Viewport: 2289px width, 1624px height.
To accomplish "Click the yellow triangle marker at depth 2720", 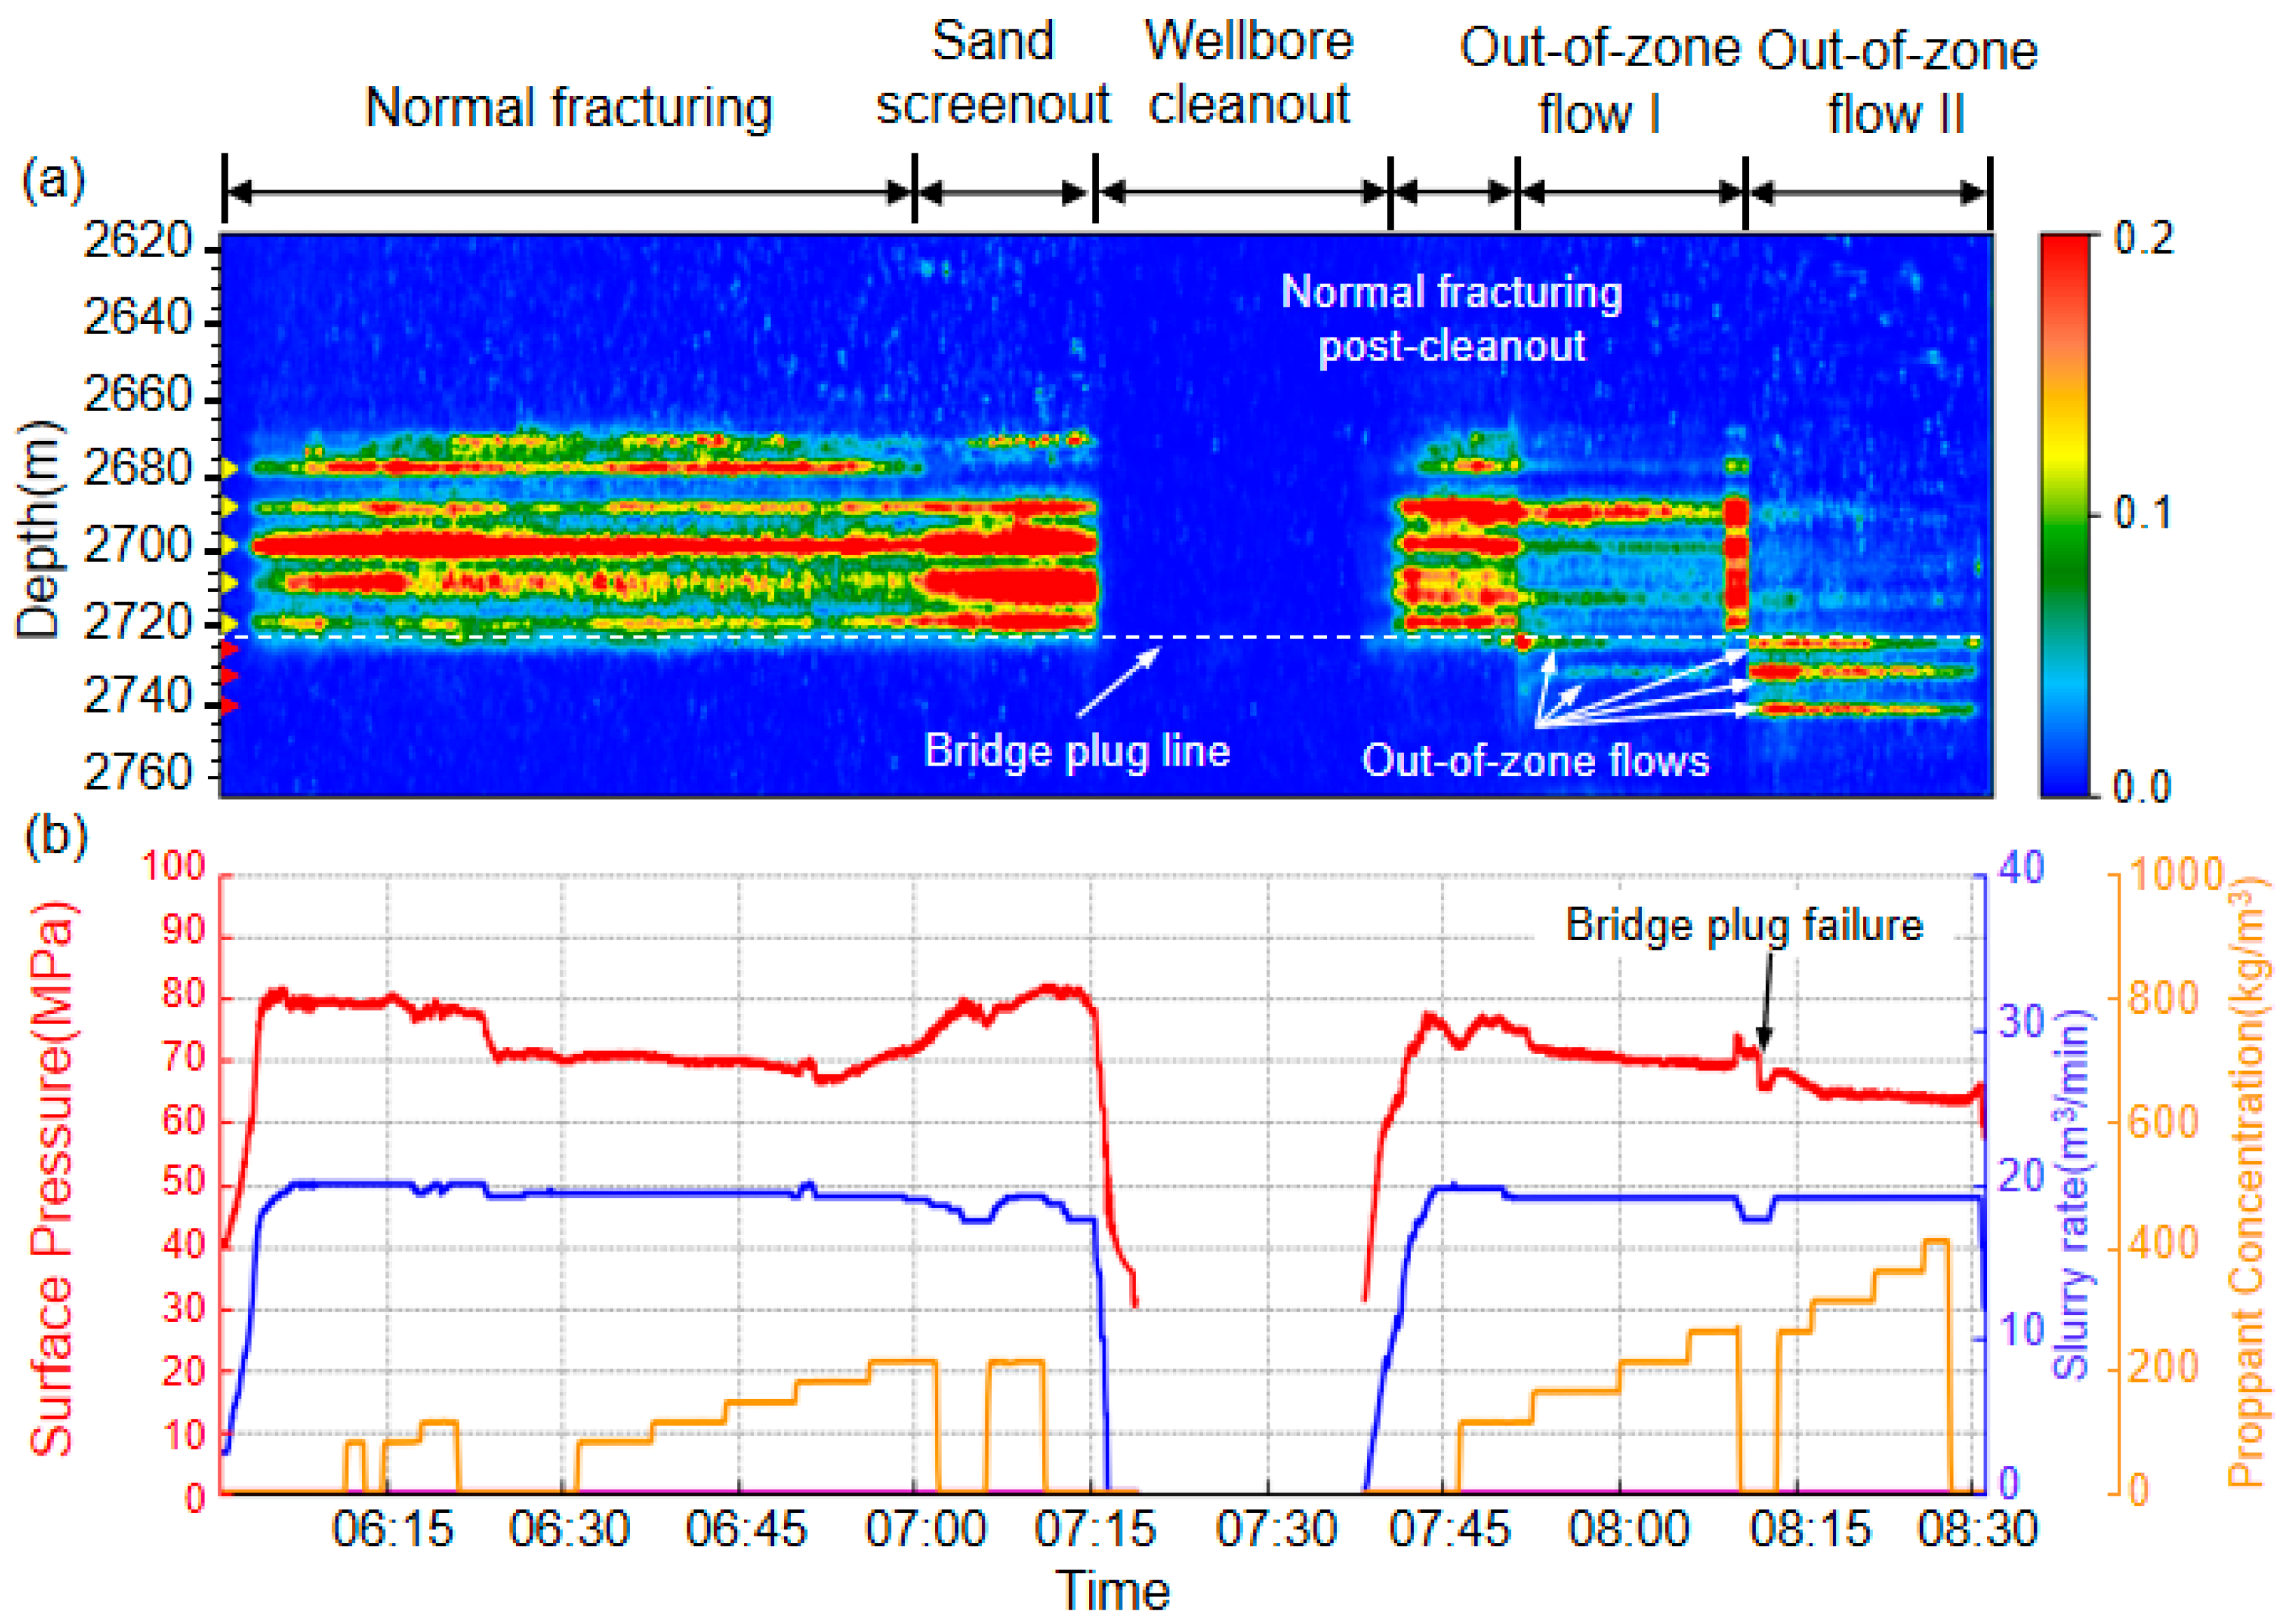I will click(x=229, y=623).
